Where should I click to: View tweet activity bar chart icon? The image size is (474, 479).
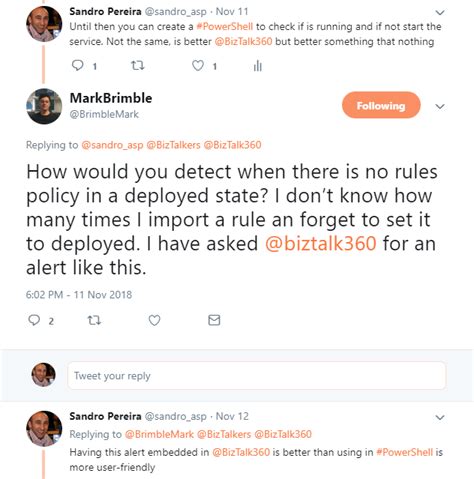coord(258,66)
